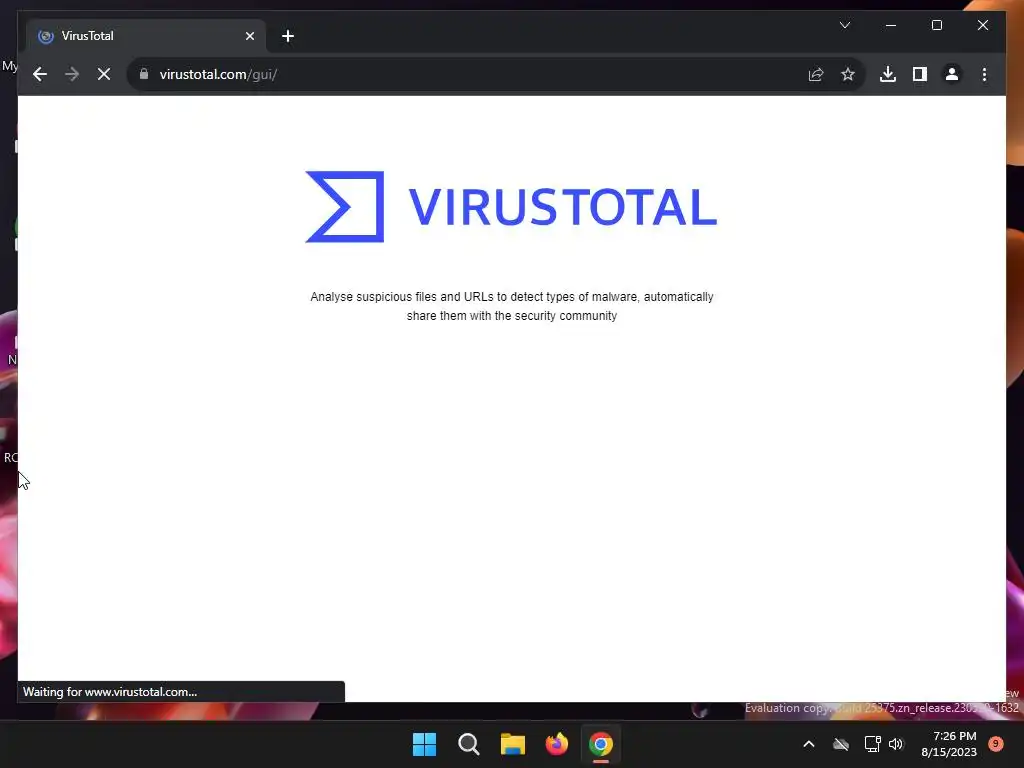1024x768 pixels.
Task: Open Chrome downloads icon
Action: [x=888, y=74]
